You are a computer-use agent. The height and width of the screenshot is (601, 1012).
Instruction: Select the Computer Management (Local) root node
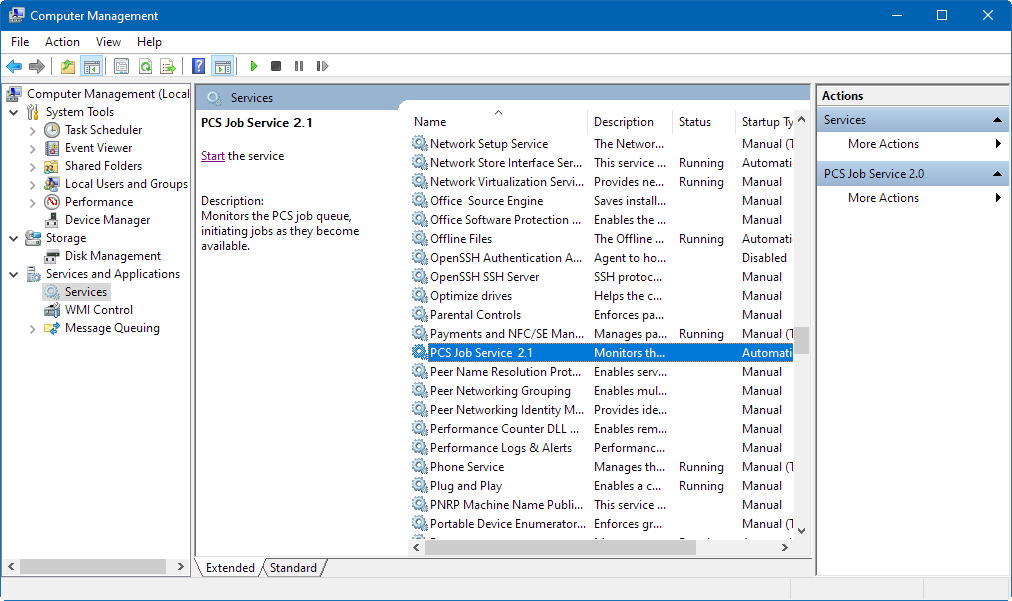click(108, 94)
